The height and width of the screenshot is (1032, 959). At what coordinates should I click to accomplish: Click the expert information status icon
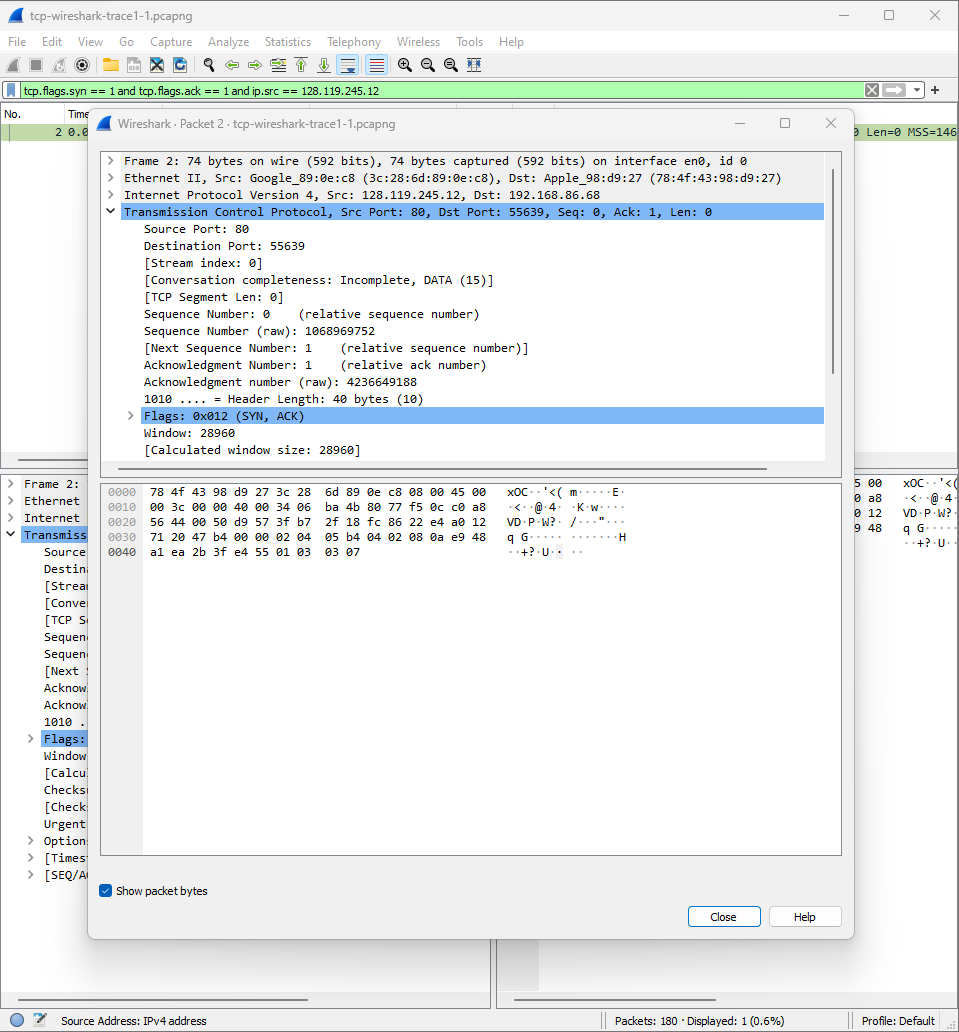[17, 1020]
